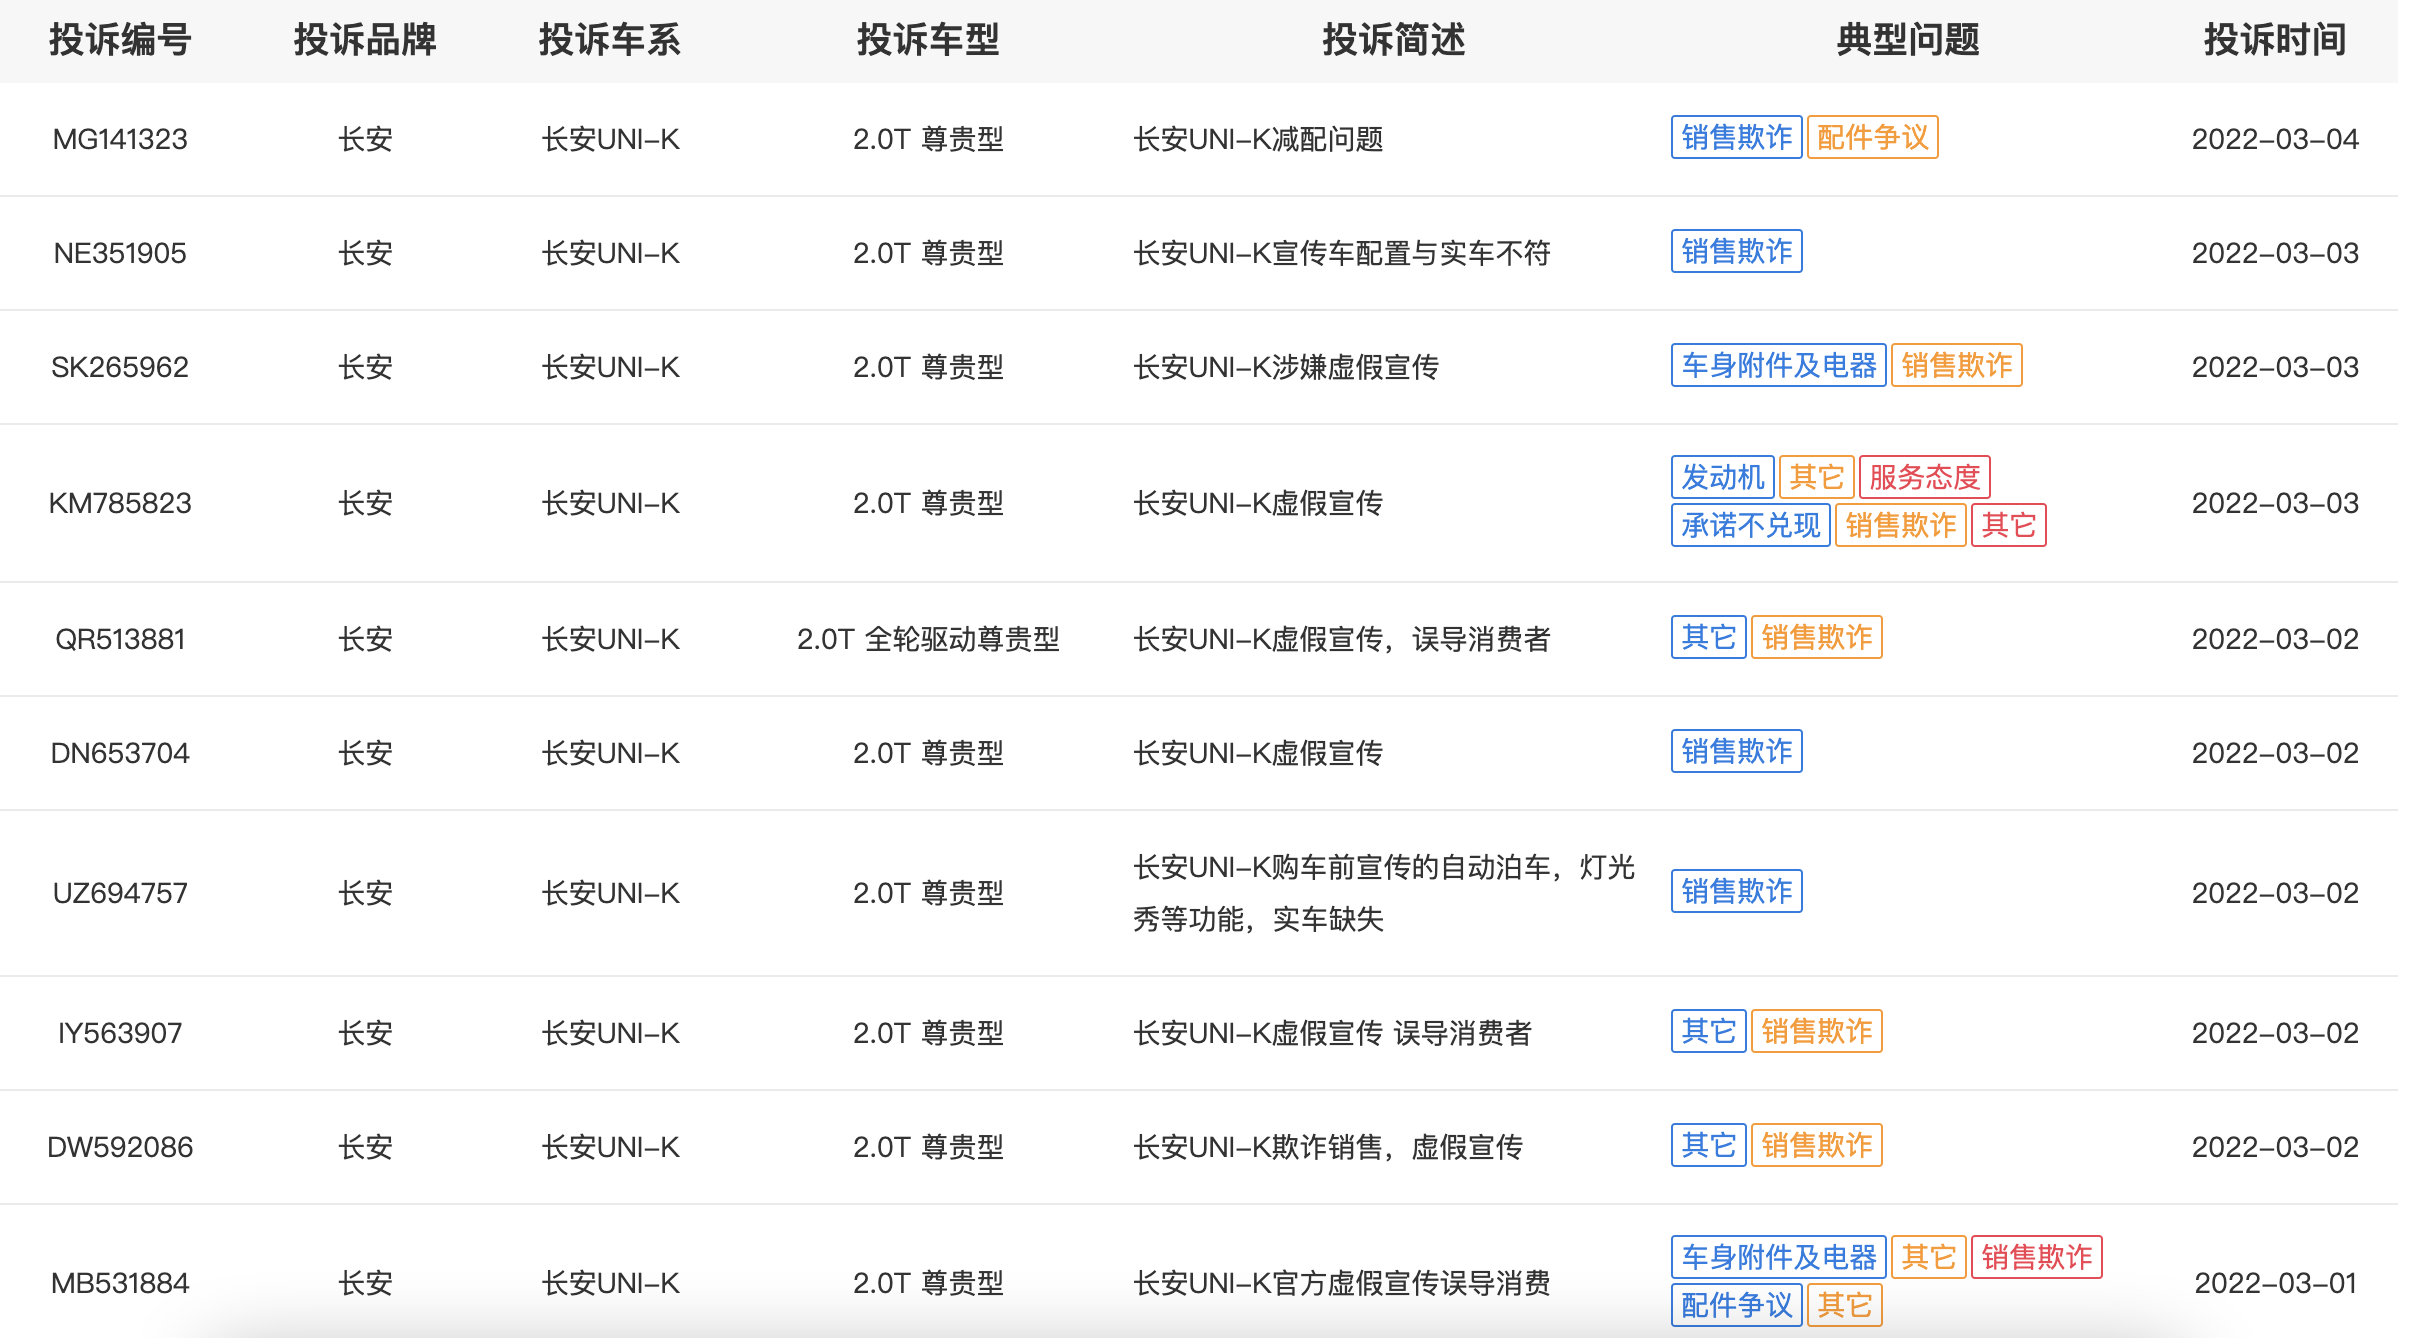The width and height of the screenshot is (2424, 1338).
Task: Open the 长安UNI-K欺诈销售，虚假宣传 complaint
Action: pyautogui.click(x=1328, y=1147)
